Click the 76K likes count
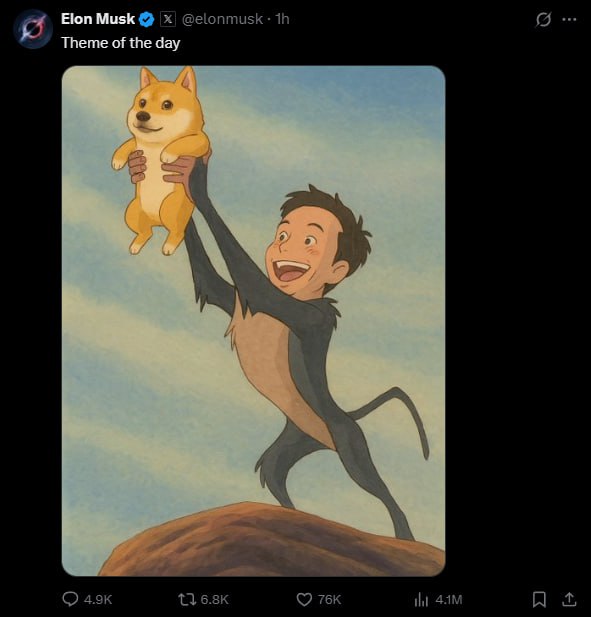This screenshot has height=617, width=591. [x=329, y=599]
